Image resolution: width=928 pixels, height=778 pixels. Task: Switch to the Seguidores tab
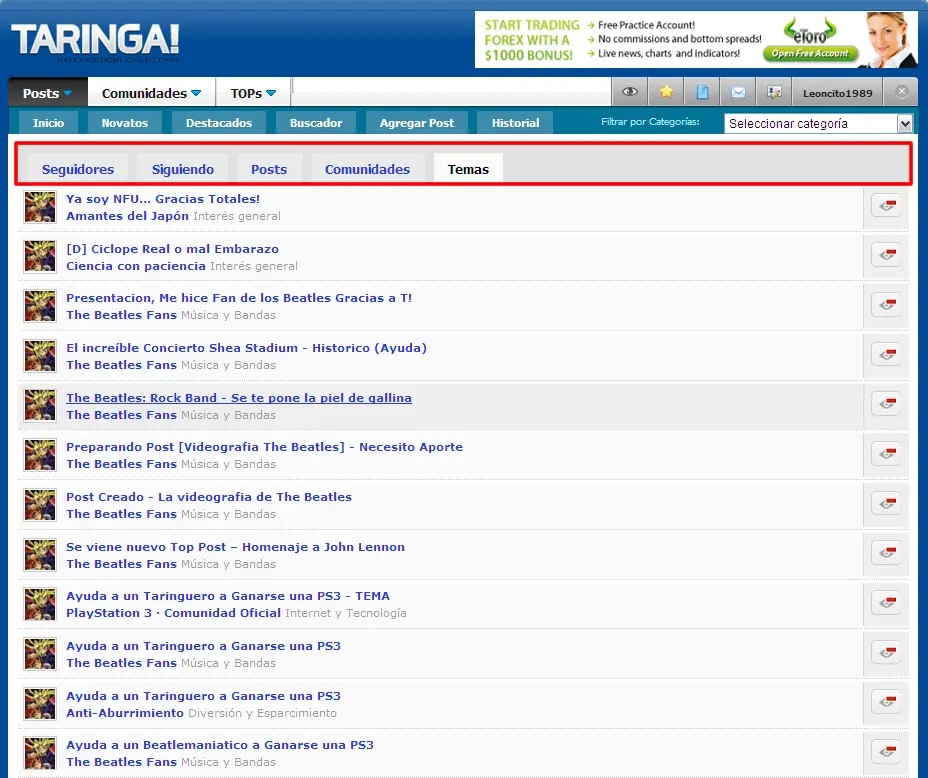point(78,169)
